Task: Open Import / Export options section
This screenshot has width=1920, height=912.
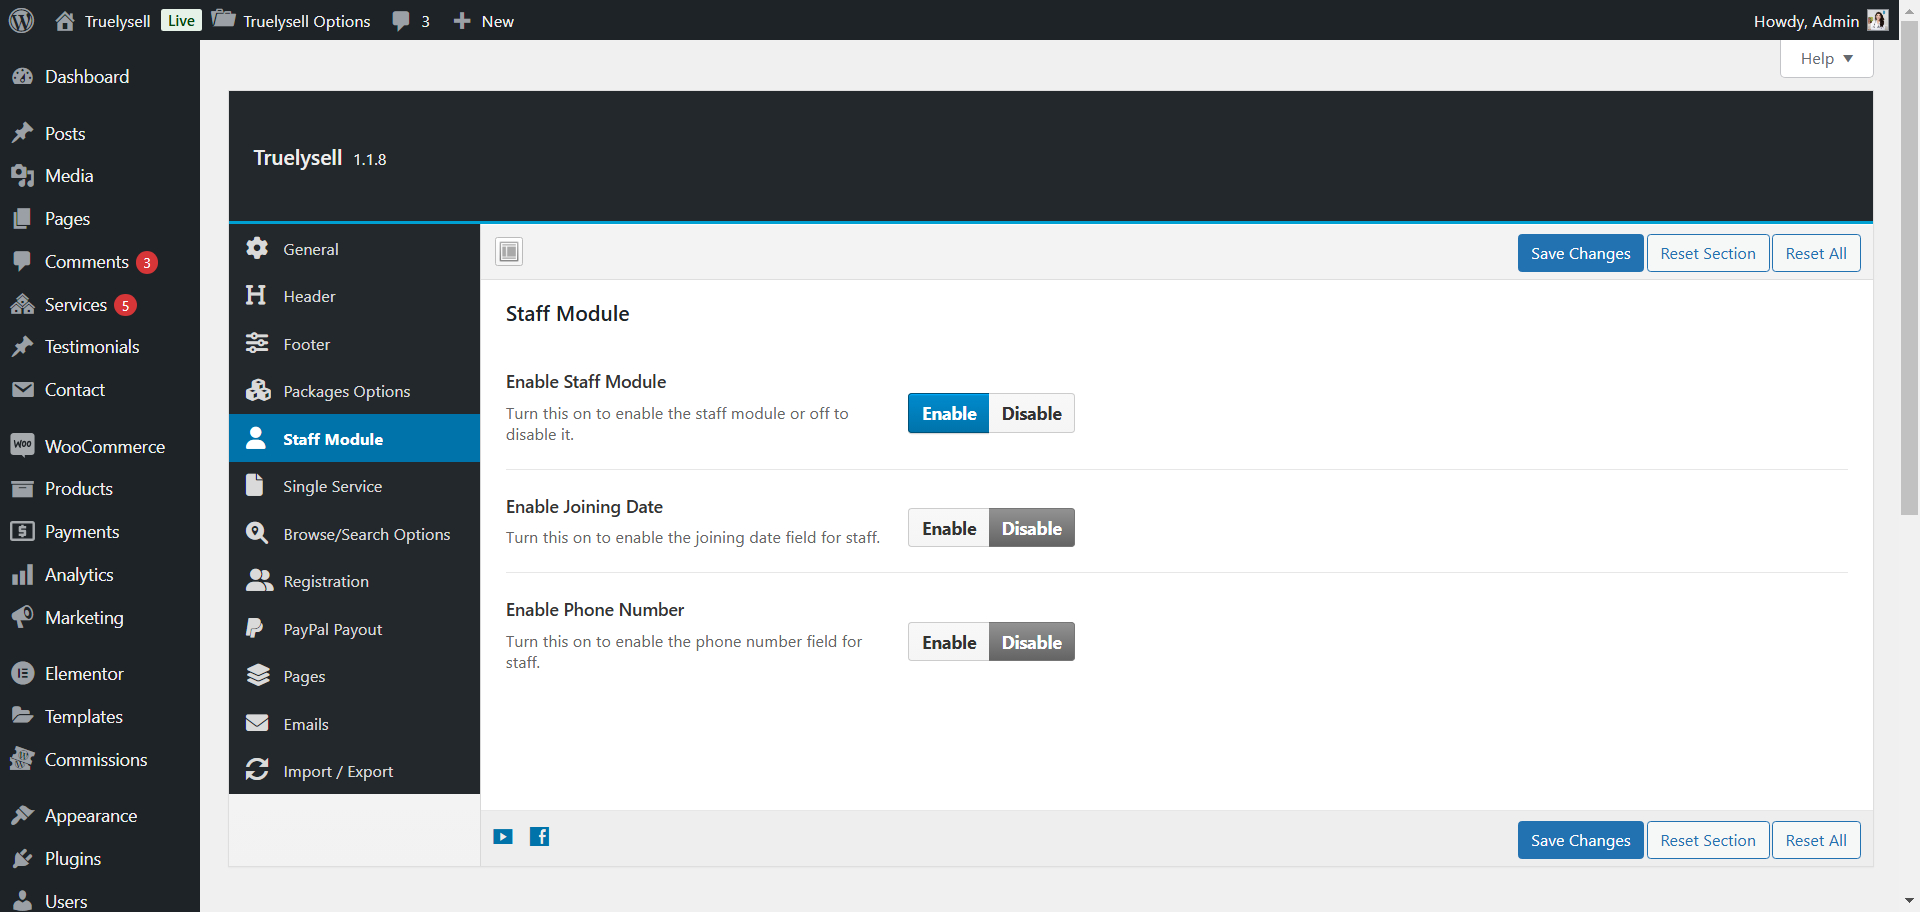Action: click(x=337, y=771)
